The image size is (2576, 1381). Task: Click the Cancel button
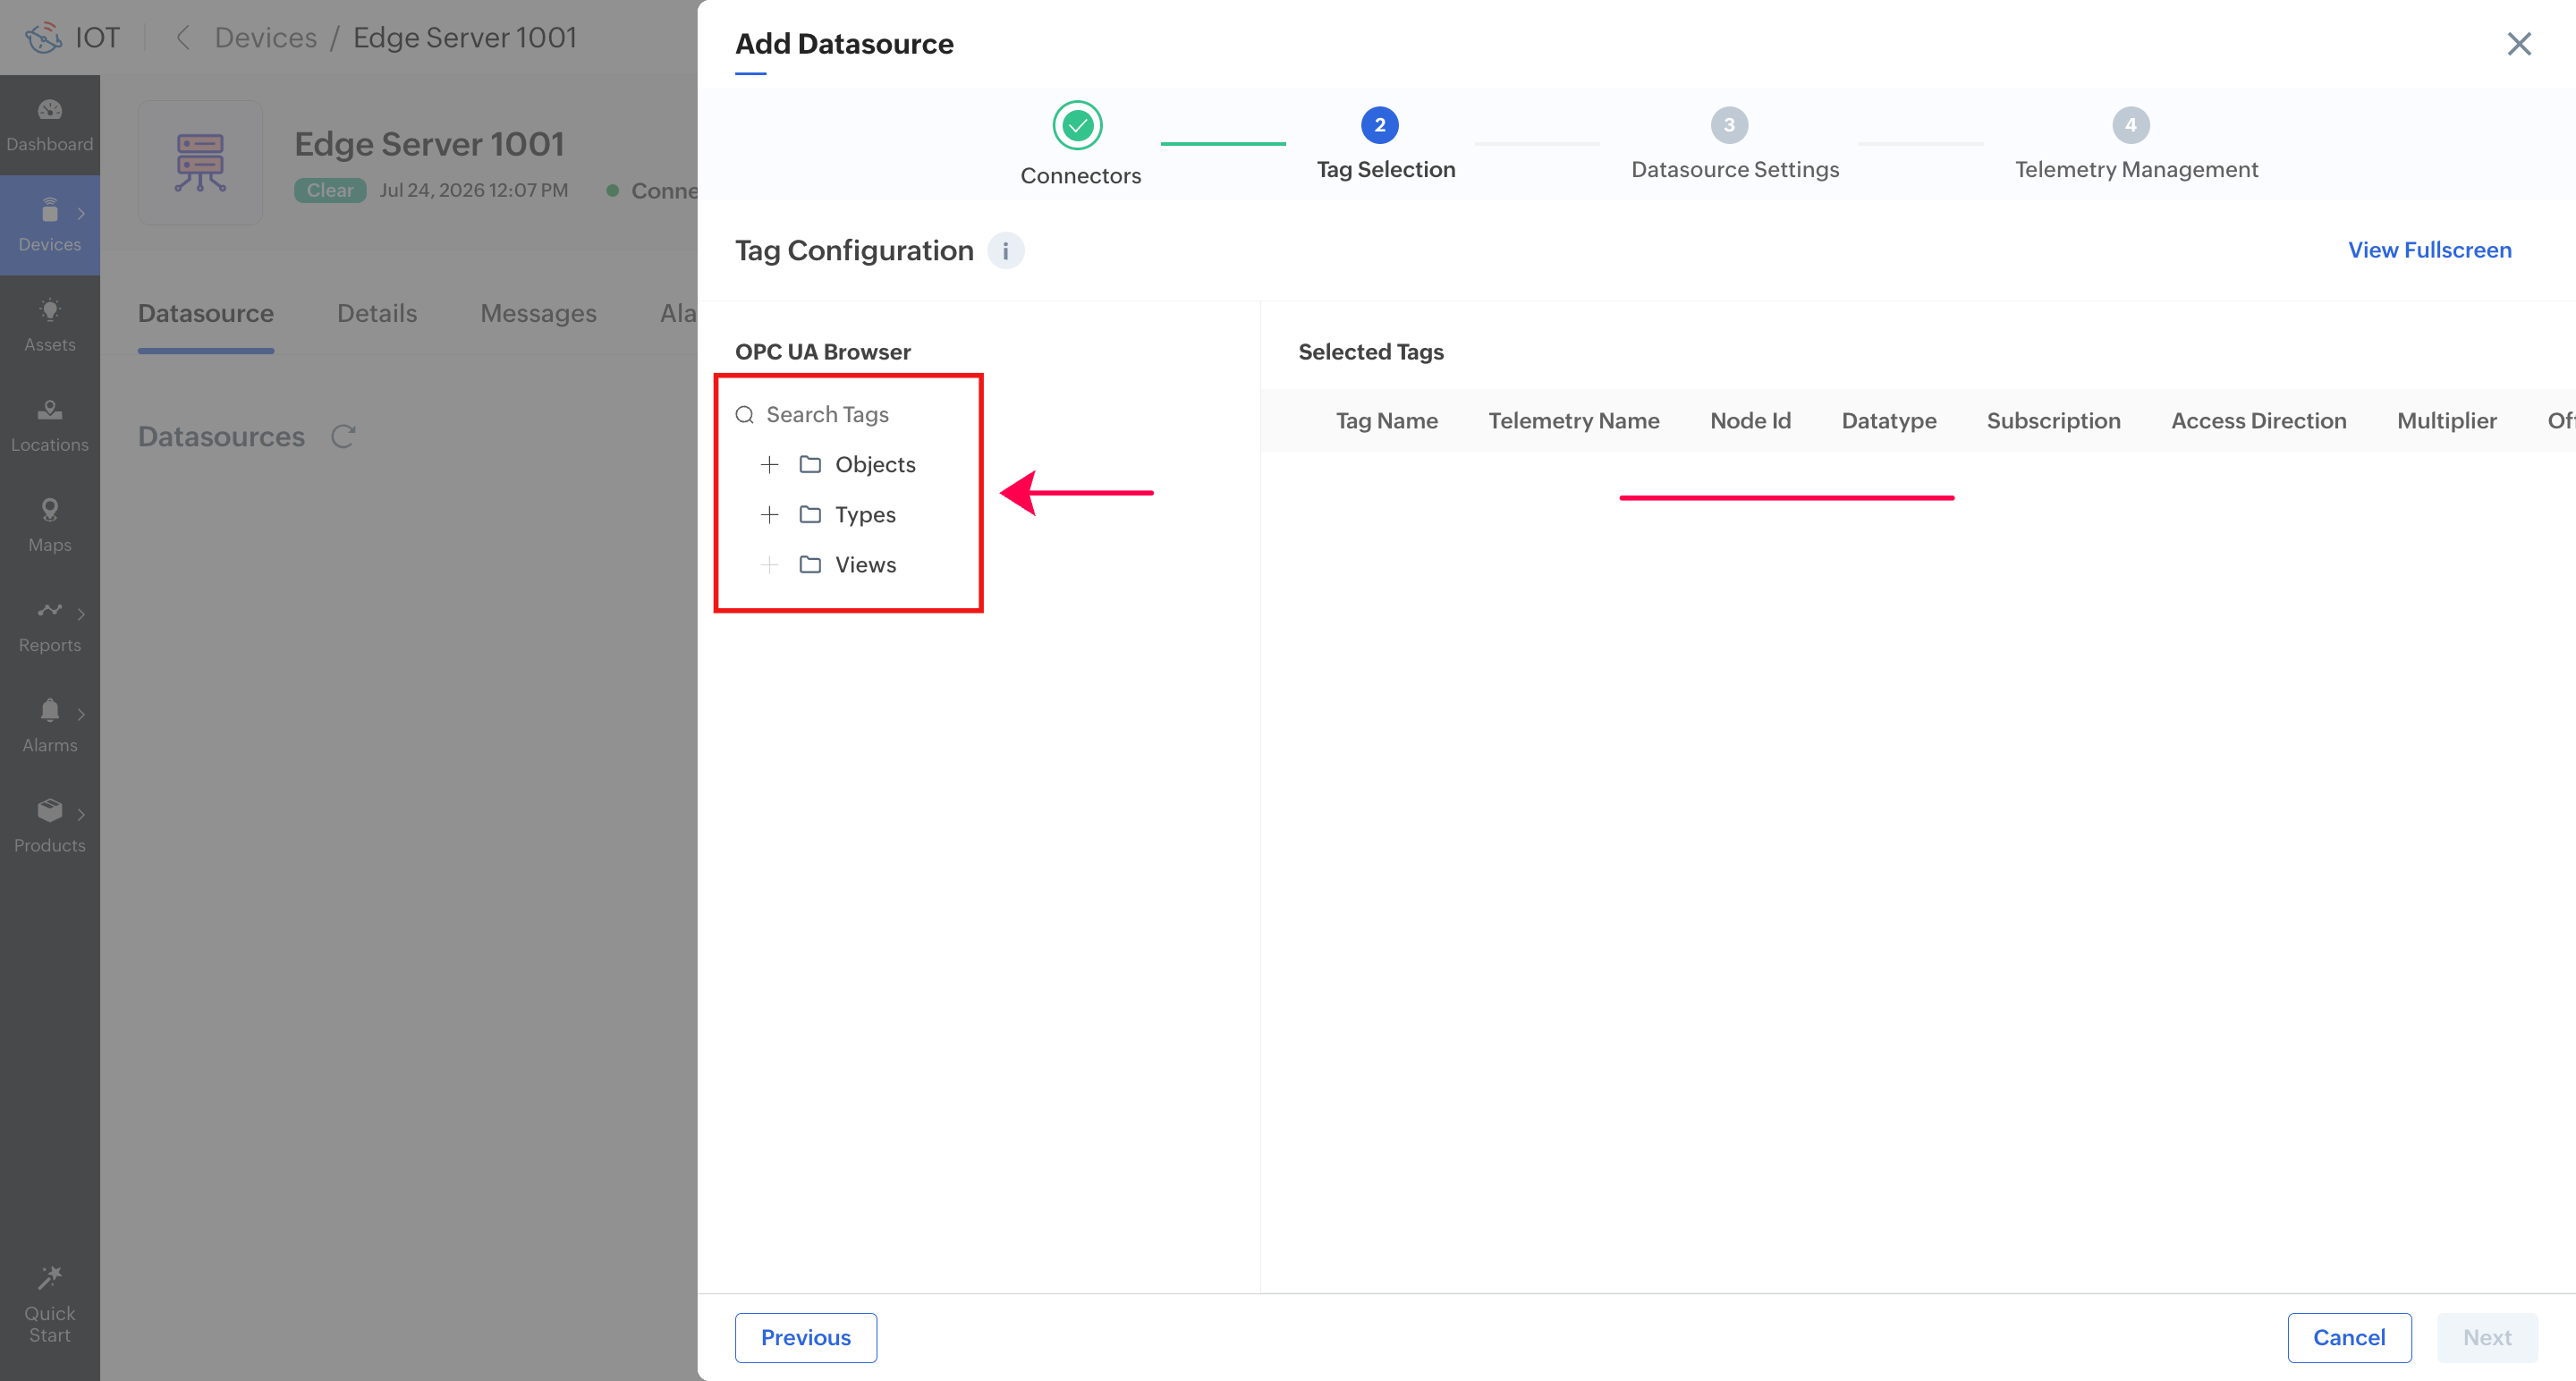pos(2349,1337)
